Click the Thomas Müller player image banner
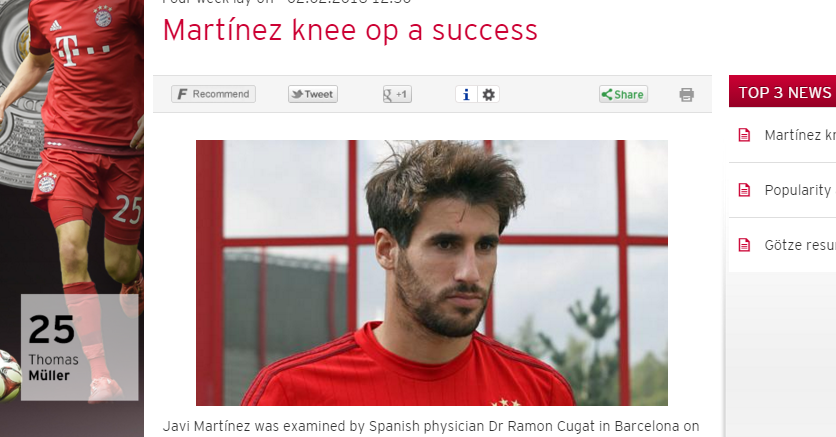 point(71,218)
